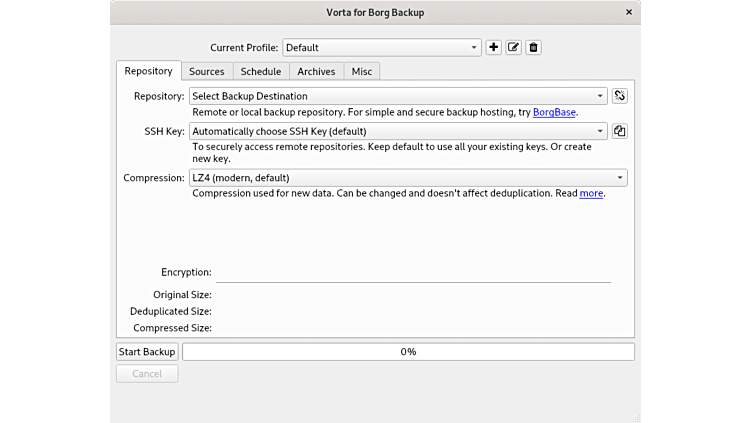The height and width of the screenshot is (423, 752).
Task: Click the Cancel button
Action: coord(147,373)
